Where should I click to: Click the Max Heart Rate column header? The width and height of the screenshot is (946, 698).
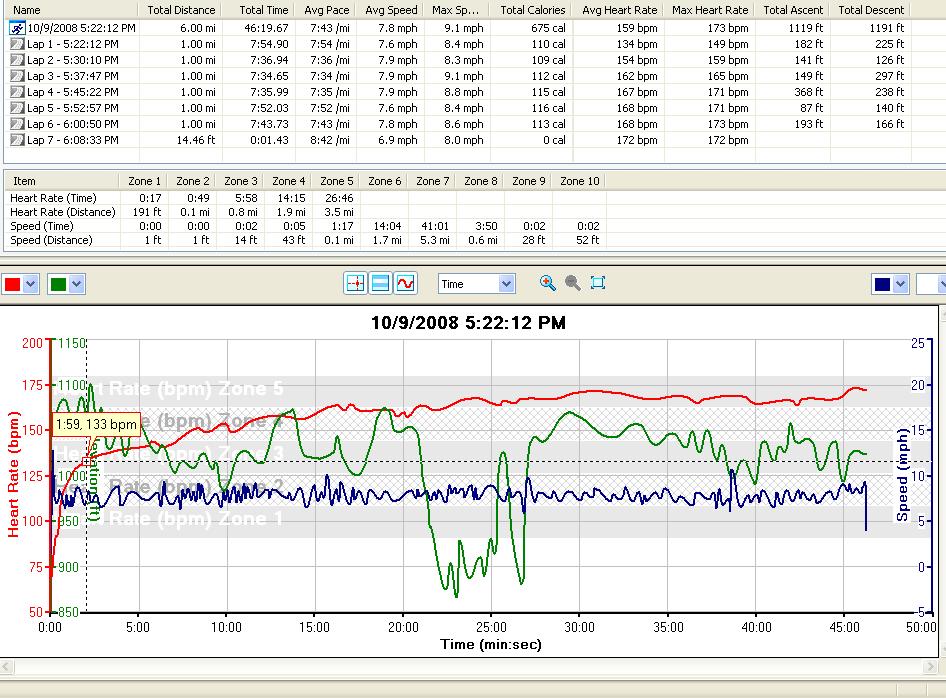(710, 10)
